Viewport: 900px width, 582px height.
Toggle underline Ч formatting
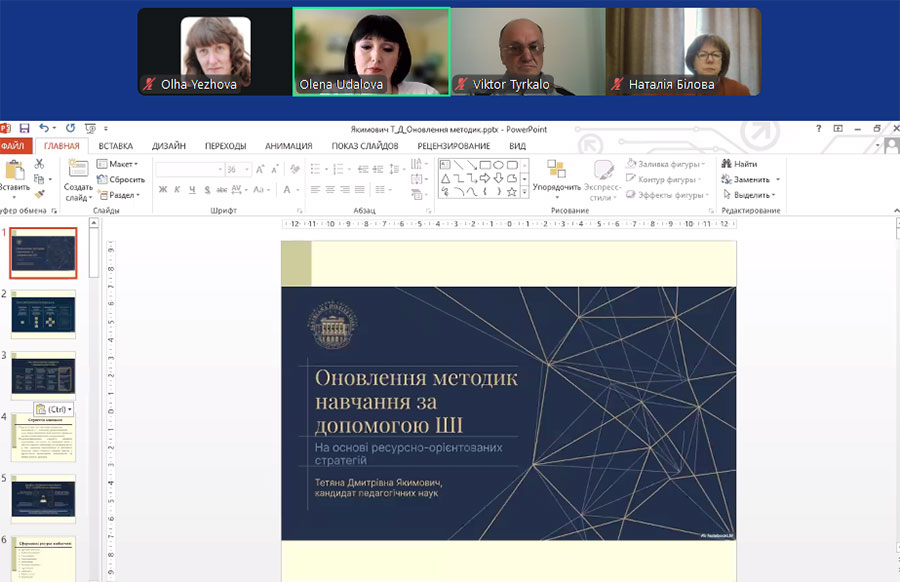pyautogui.click(x=191, y=190)
